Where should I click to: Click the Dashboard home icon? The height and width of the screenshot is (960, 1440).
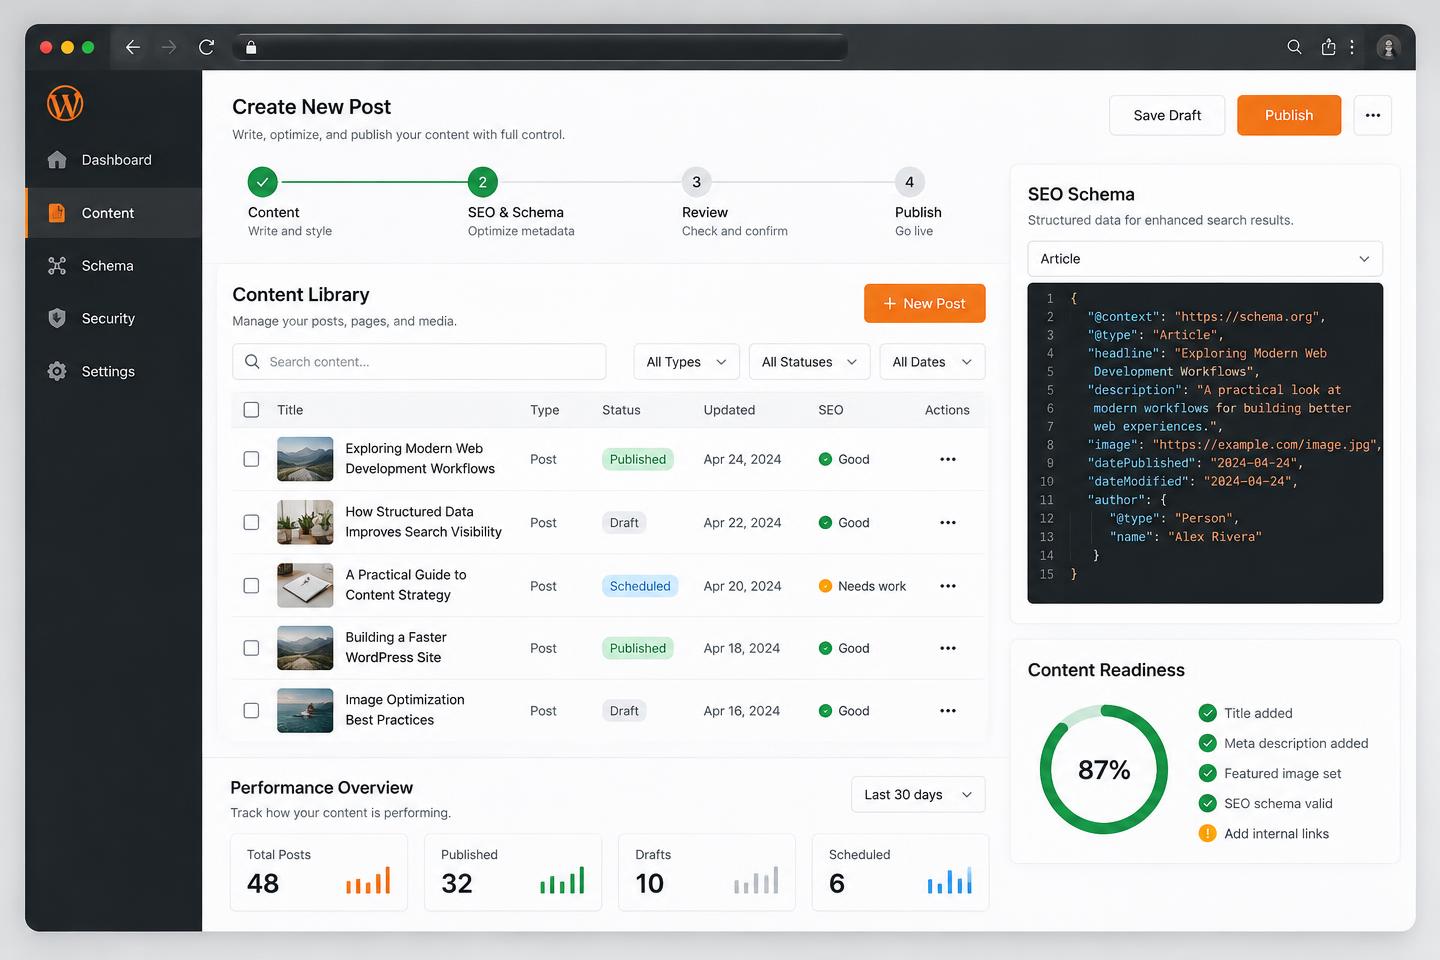pos(57,160)
